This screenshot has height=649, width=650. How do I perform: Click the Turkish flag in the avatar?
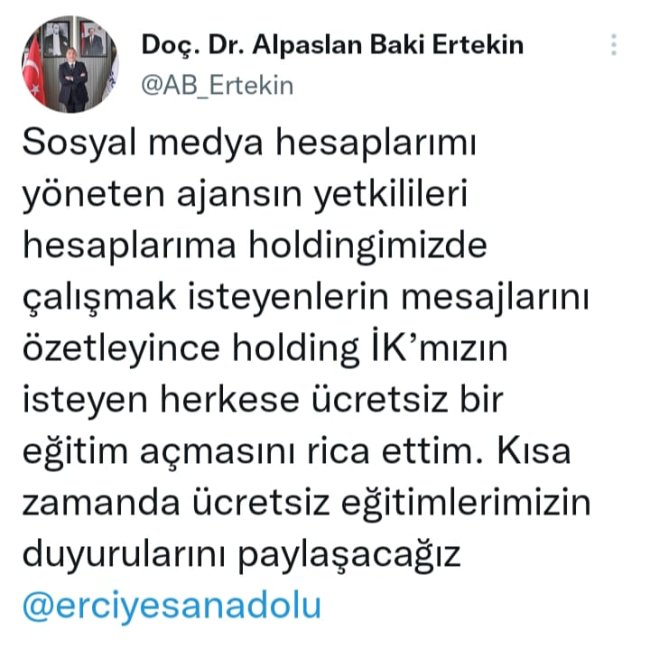(x=33, y=70)
